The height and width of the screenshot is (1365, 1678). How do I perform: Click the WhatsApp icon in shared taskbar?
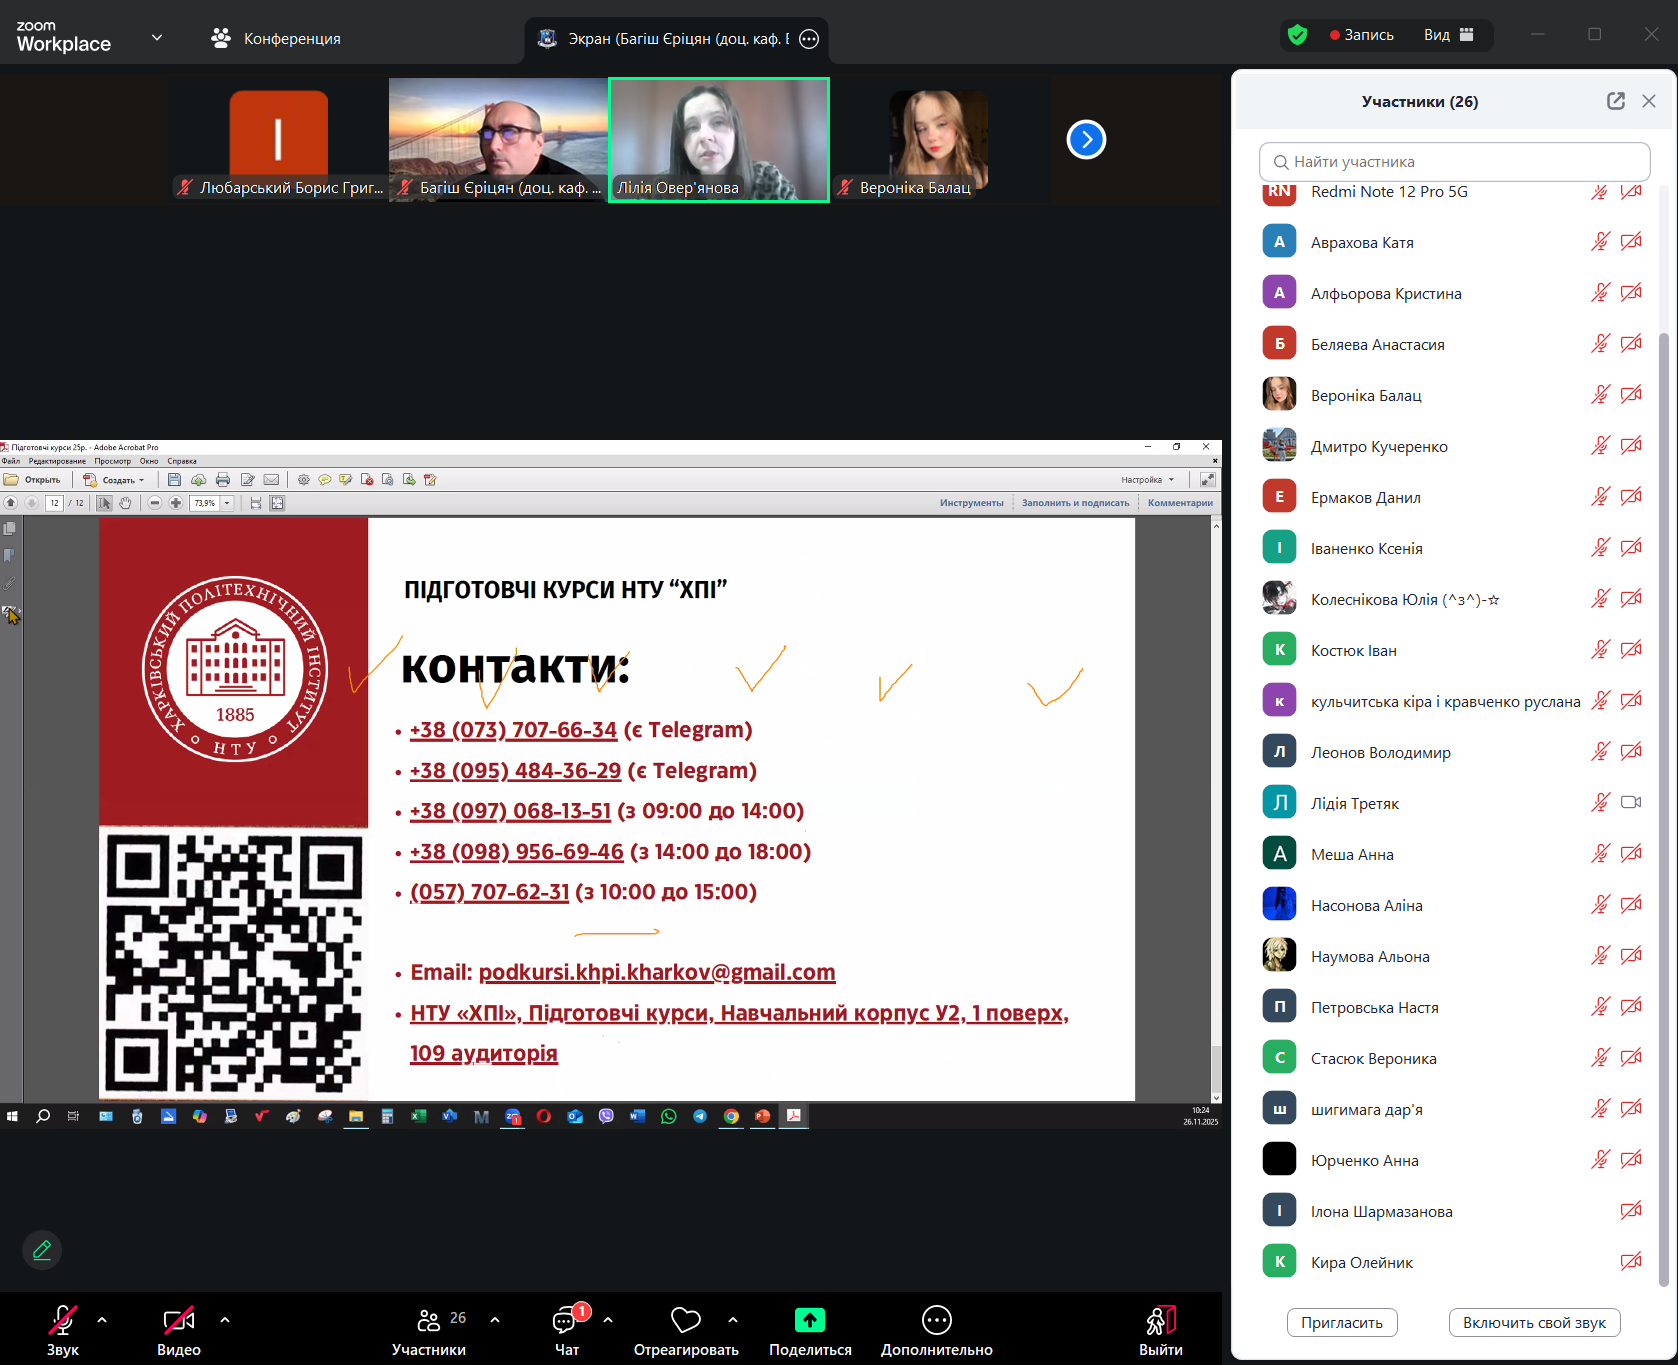point(669,1116)
